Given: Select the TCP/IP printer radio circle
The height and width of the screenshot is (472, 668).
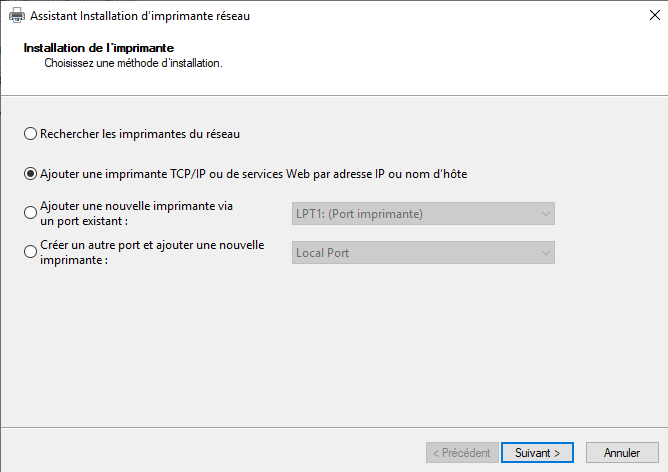Looking at the screenshot, I should click(30, 174).
